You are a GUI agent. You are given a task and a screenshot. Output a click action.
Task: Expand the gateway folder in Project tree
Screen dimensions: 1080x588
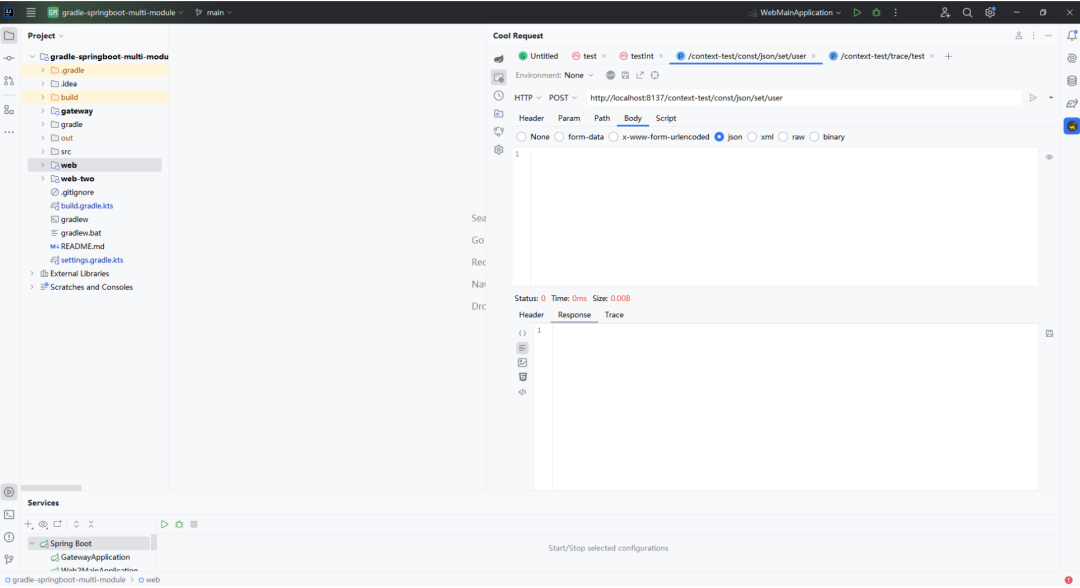click(x=44, y=110)
